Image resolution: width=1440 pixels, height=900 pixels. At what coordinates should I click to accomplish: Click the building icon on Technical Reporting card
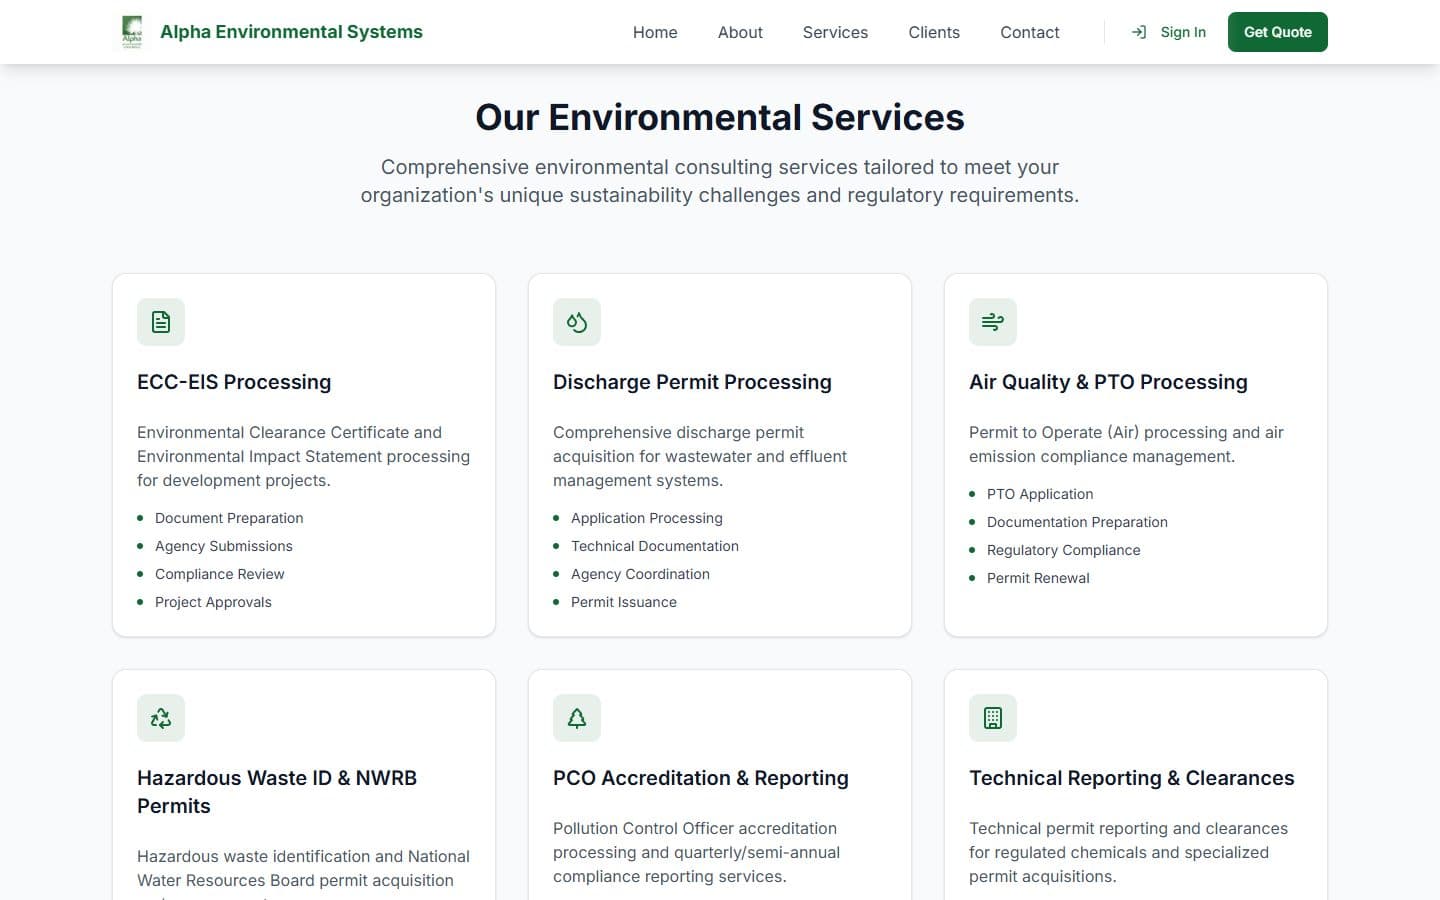pyautogui.click(x=993, y=718)
